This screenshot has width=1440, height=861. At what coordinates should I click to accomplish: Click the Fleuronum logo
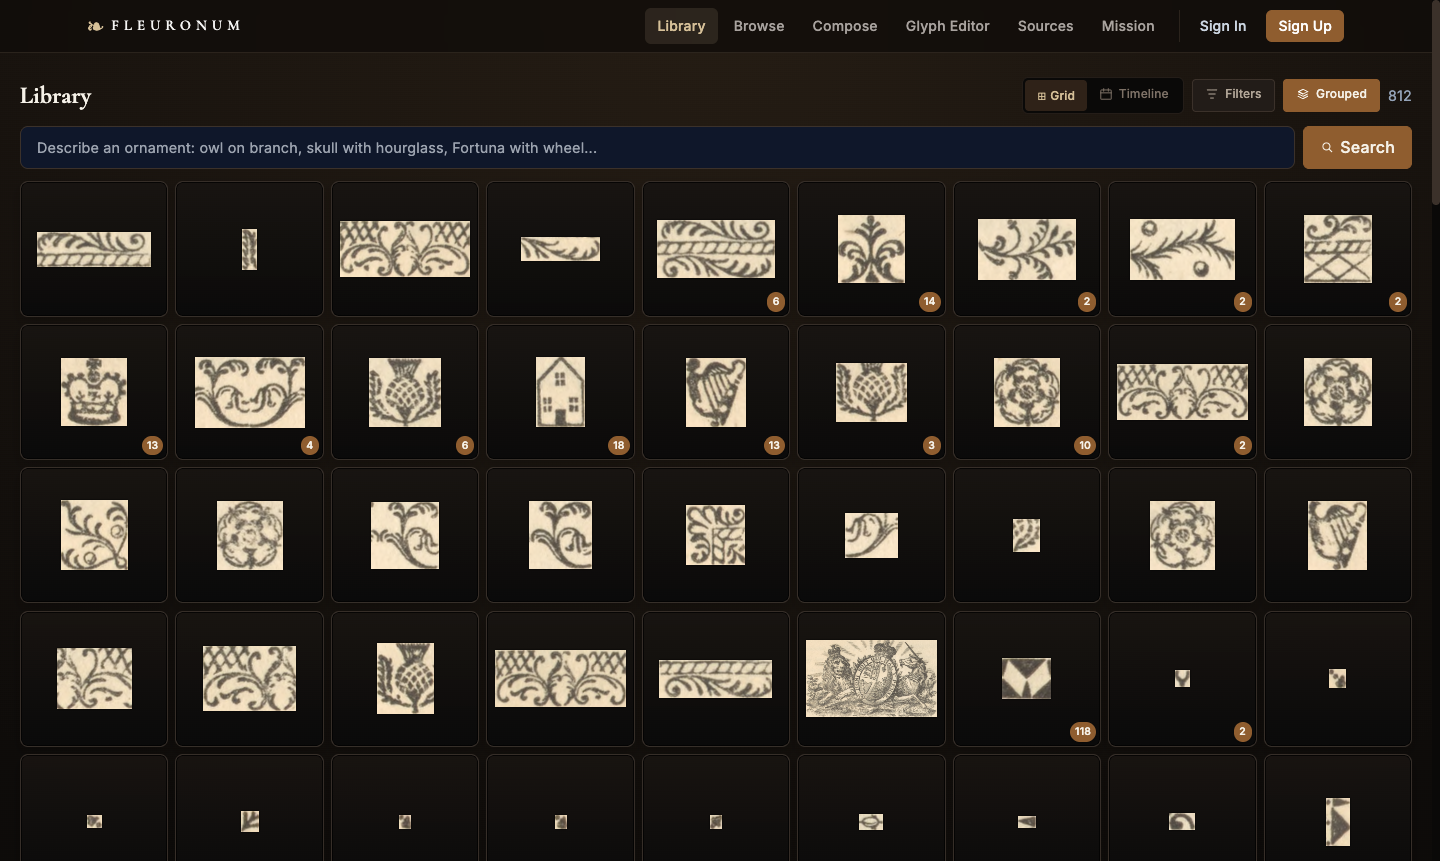click(x=164, y=26)
